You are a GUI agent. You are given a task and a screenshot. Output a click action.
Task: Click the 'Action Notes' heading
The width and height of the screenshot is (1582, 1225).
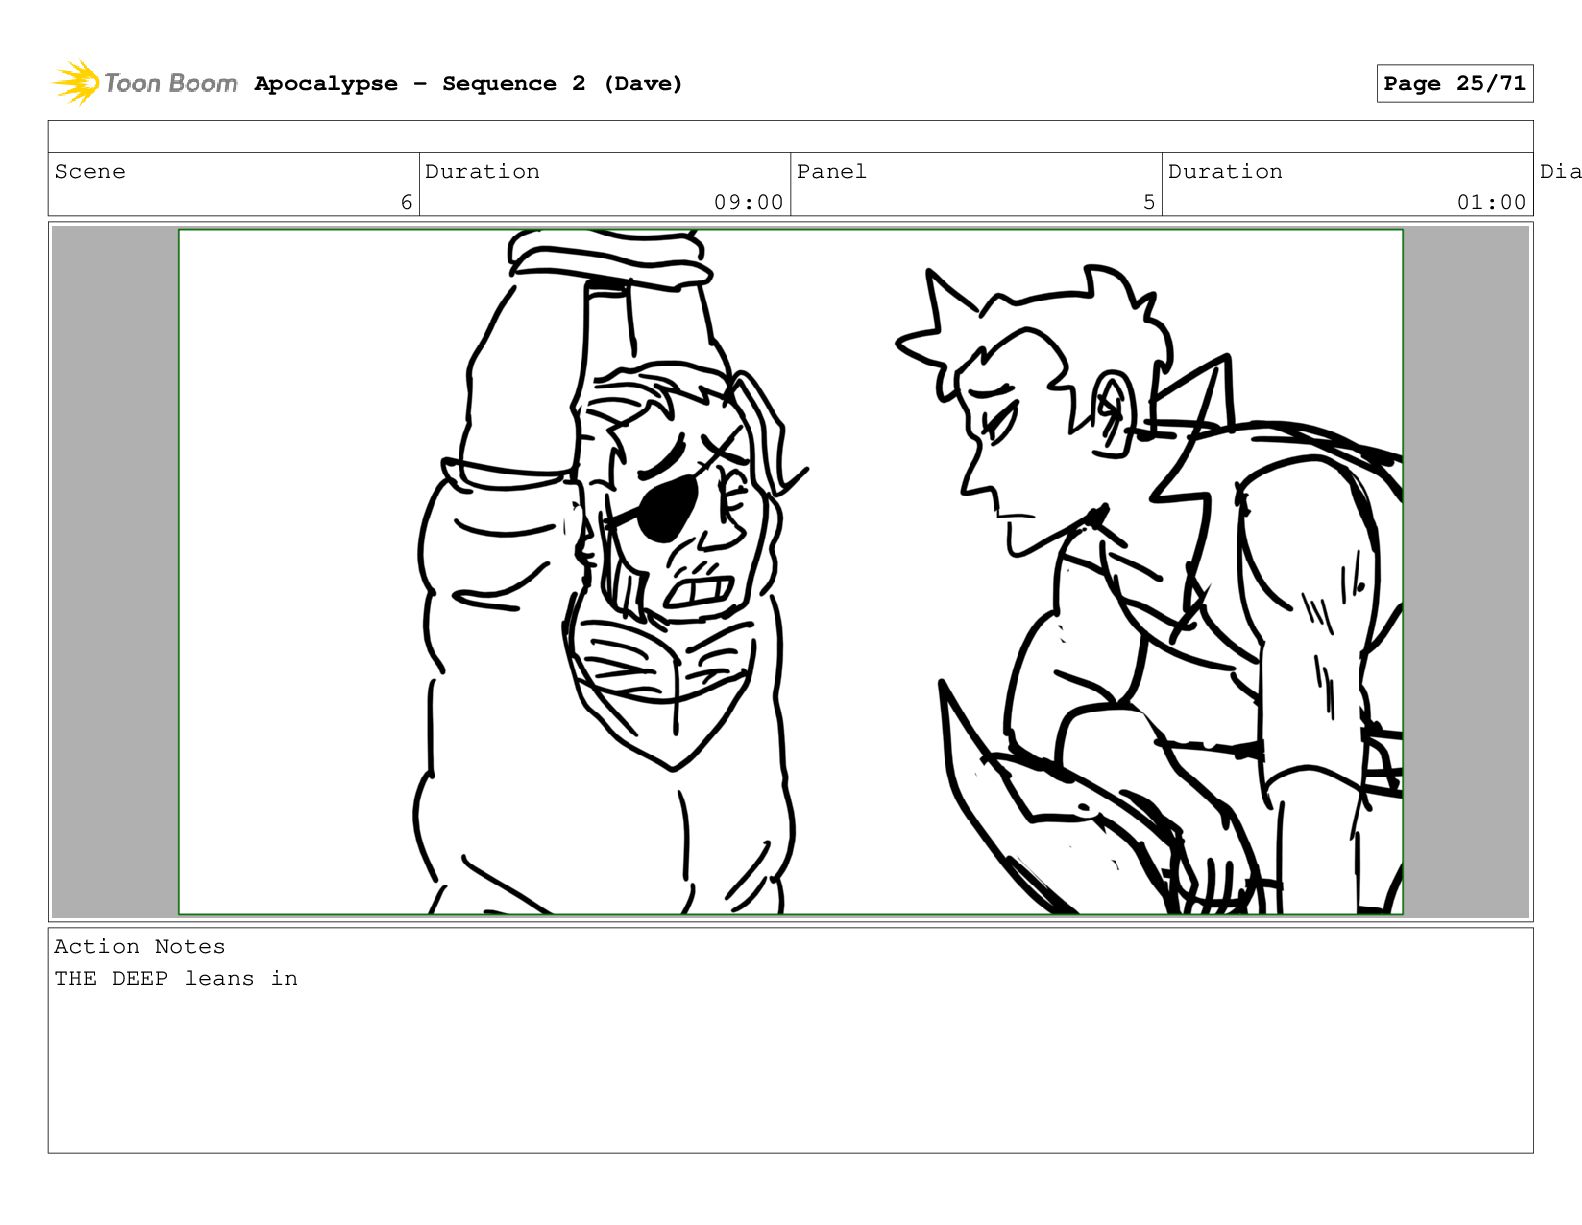pyautogui.click(x=140, y=947)
